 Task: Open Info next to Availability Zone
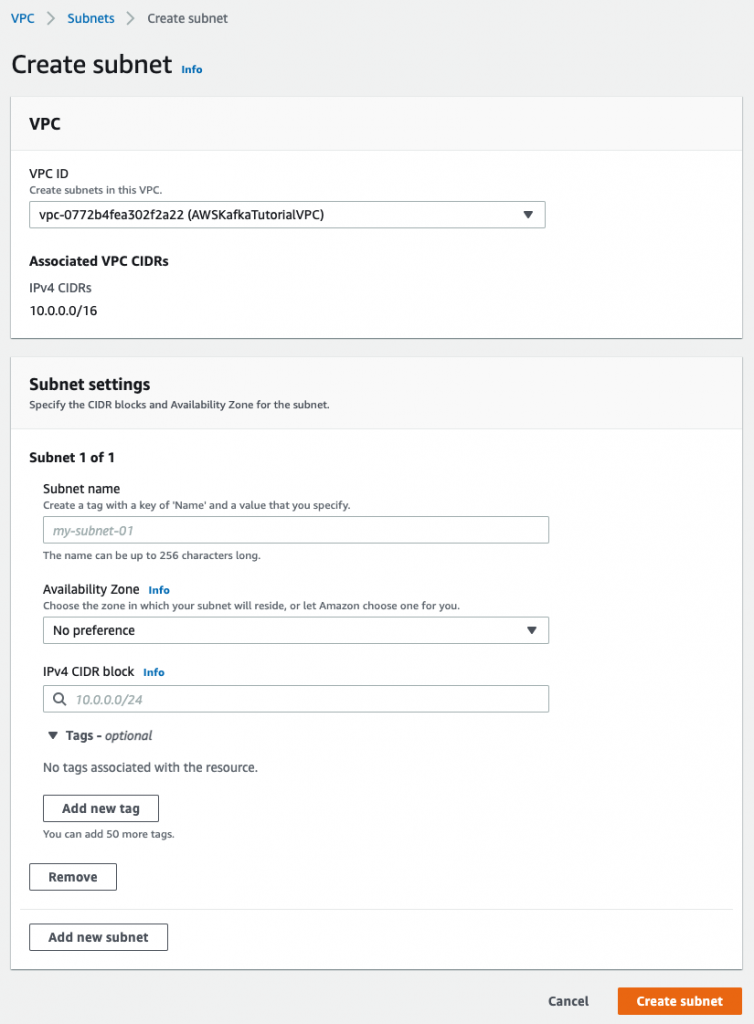point(159,590)
